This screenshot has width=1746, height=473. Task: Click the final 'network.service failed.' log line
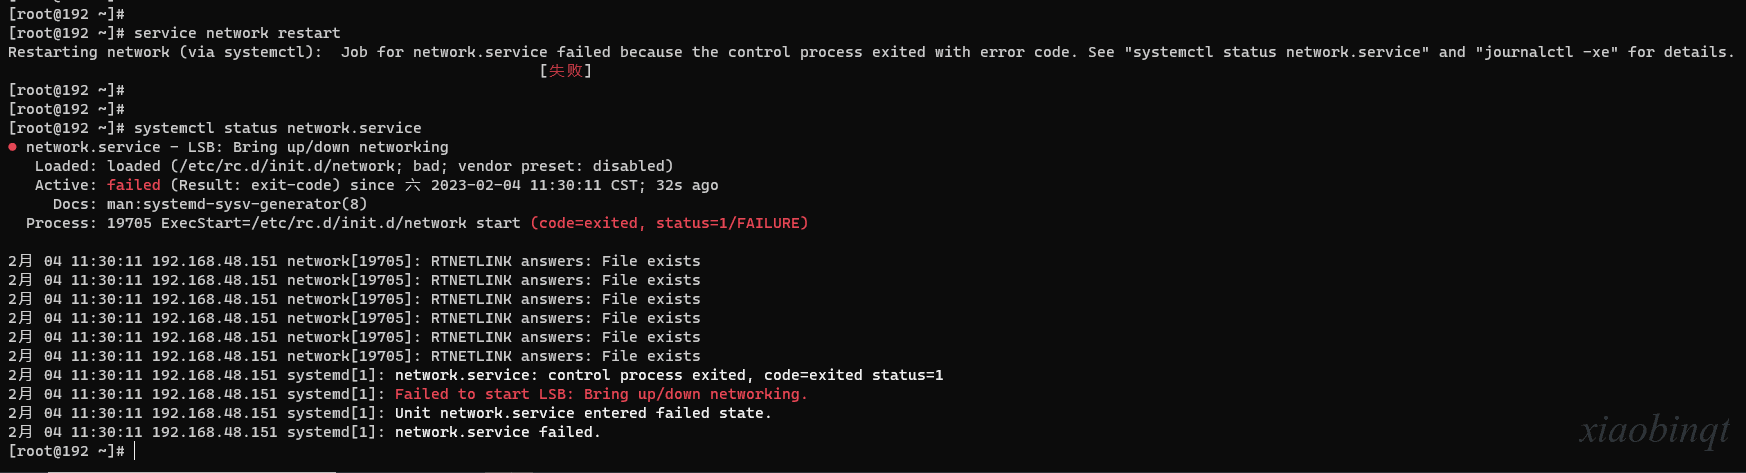(x=498, y=432)
